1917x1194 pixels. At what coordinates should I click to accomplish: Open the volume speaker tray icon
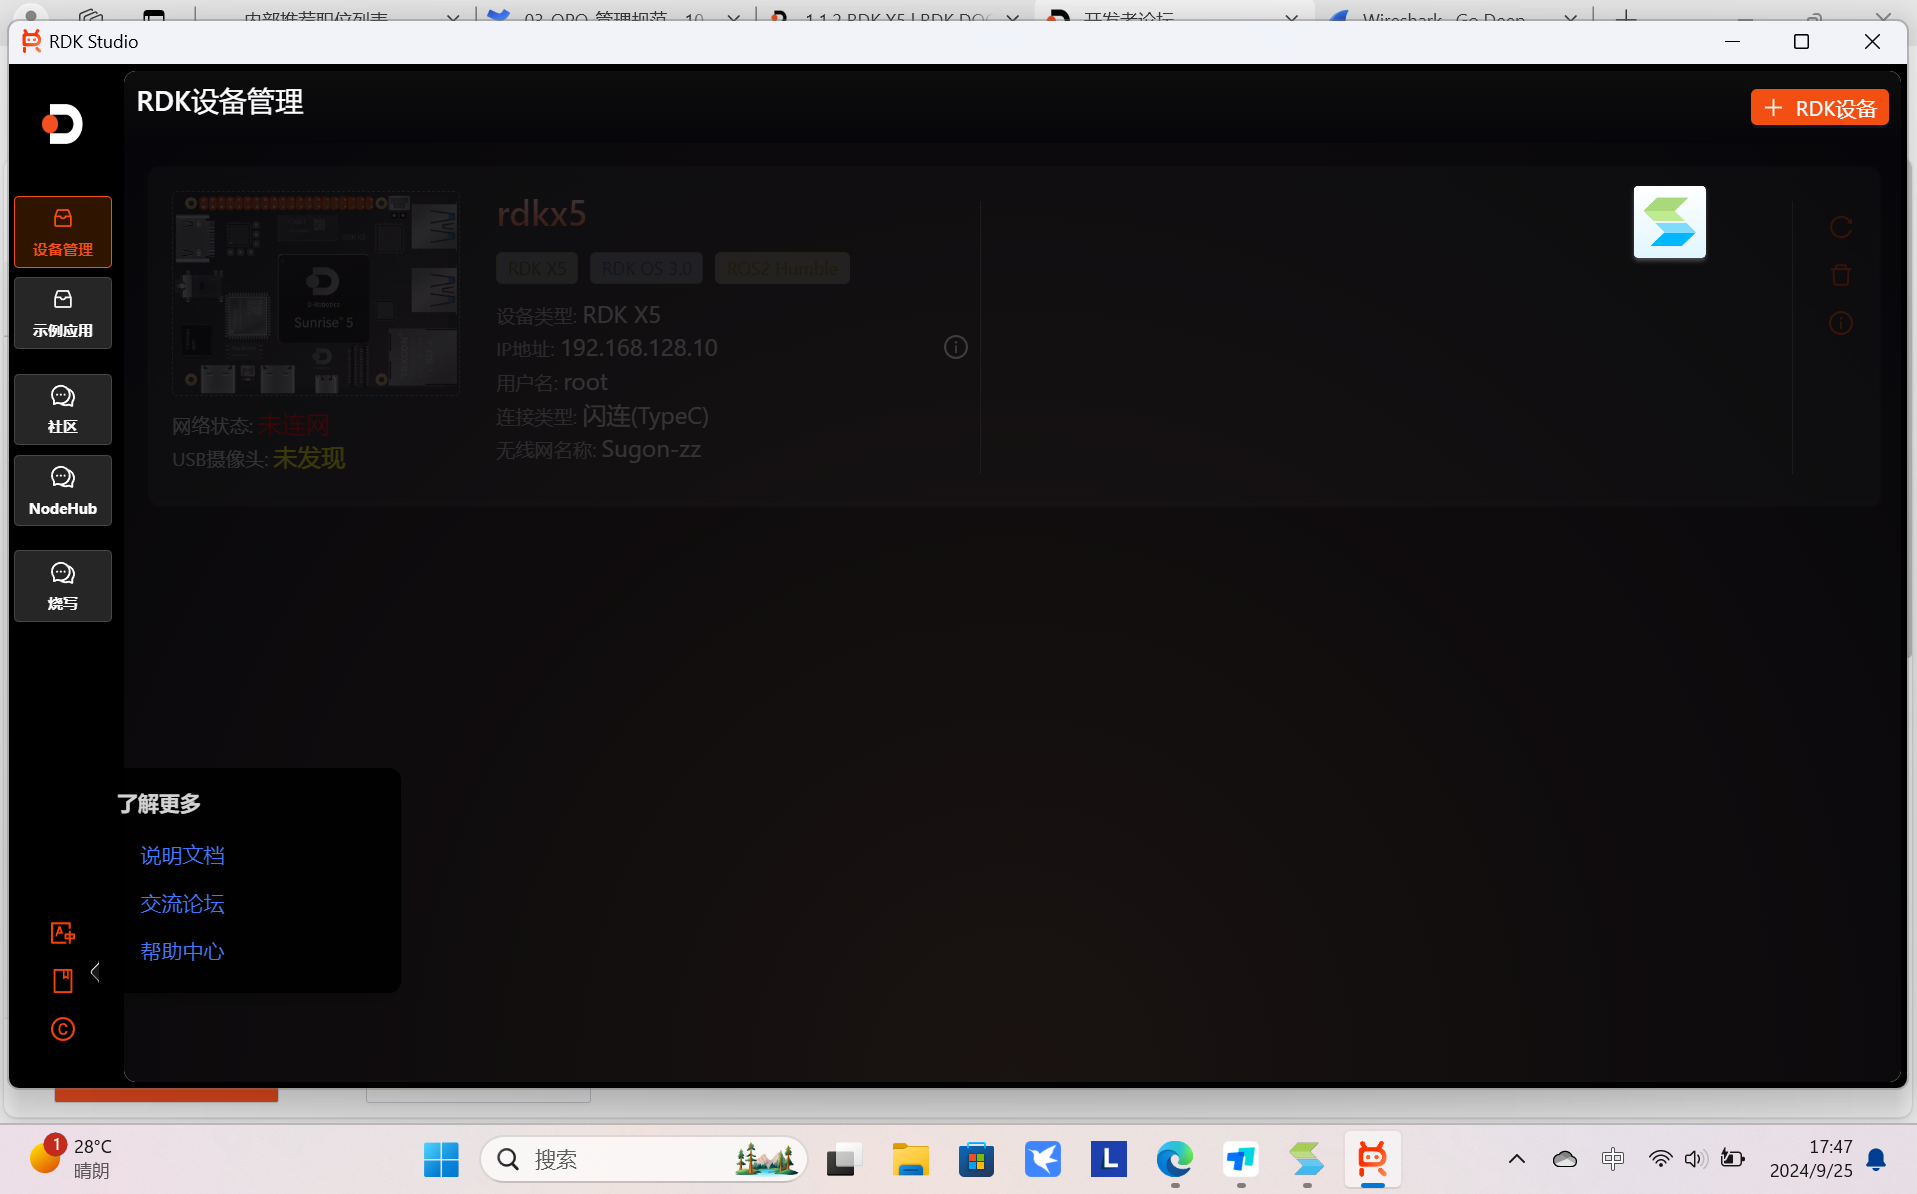point(1695,1159)
